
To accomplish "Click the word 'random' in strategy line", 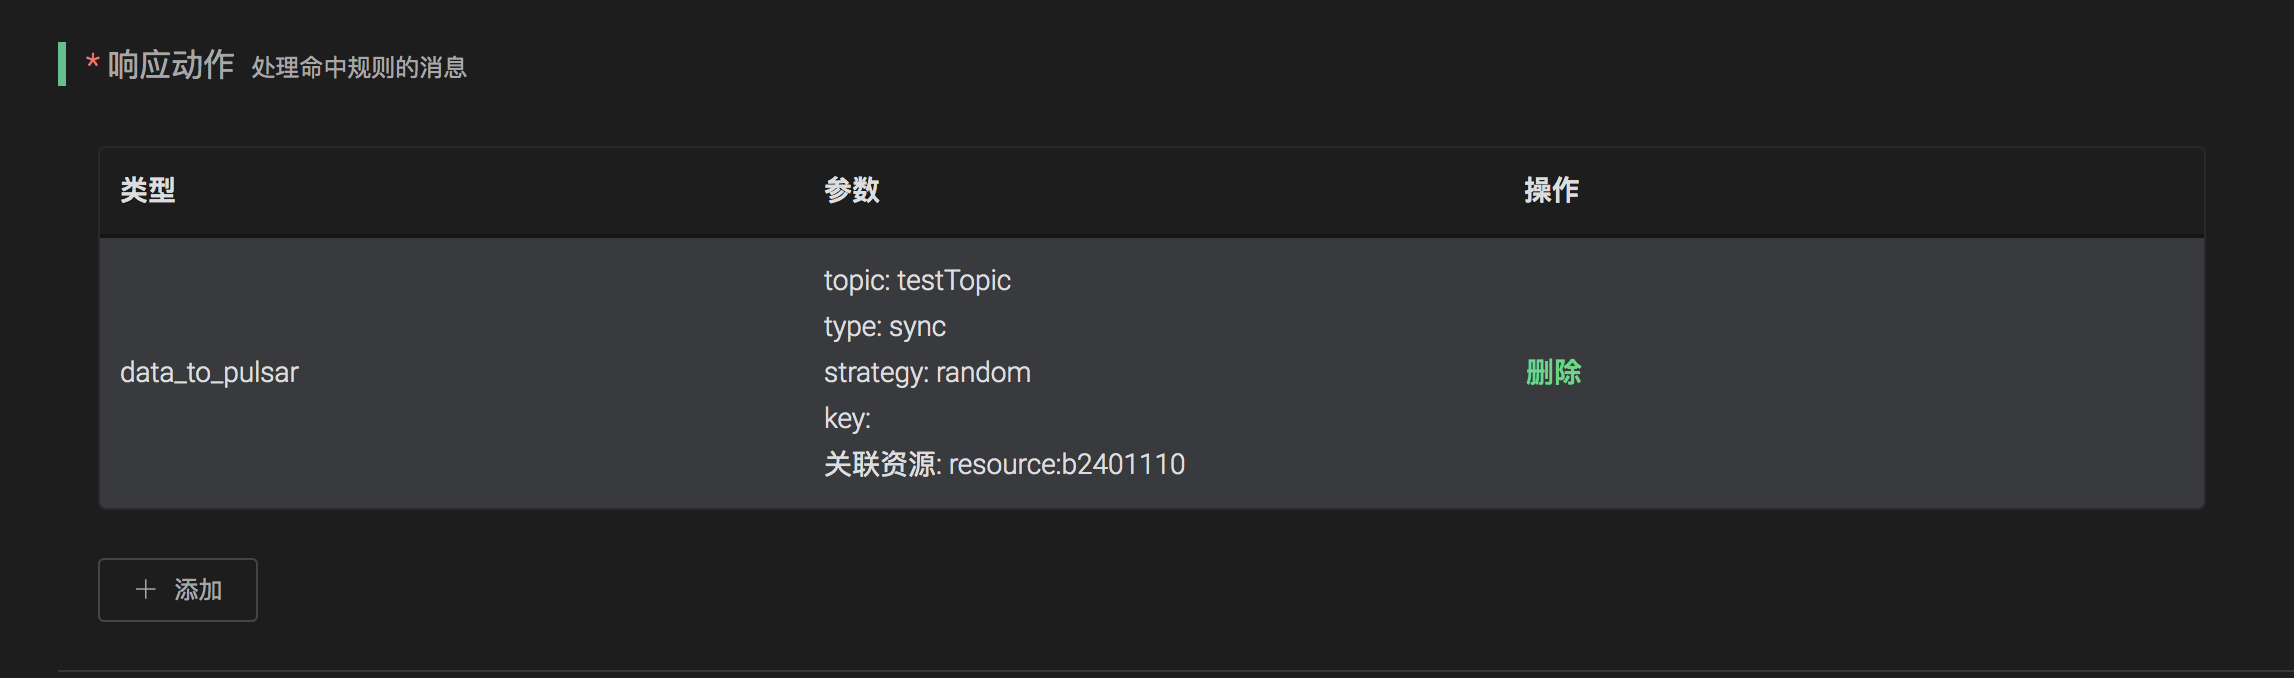I will point(983,372).
